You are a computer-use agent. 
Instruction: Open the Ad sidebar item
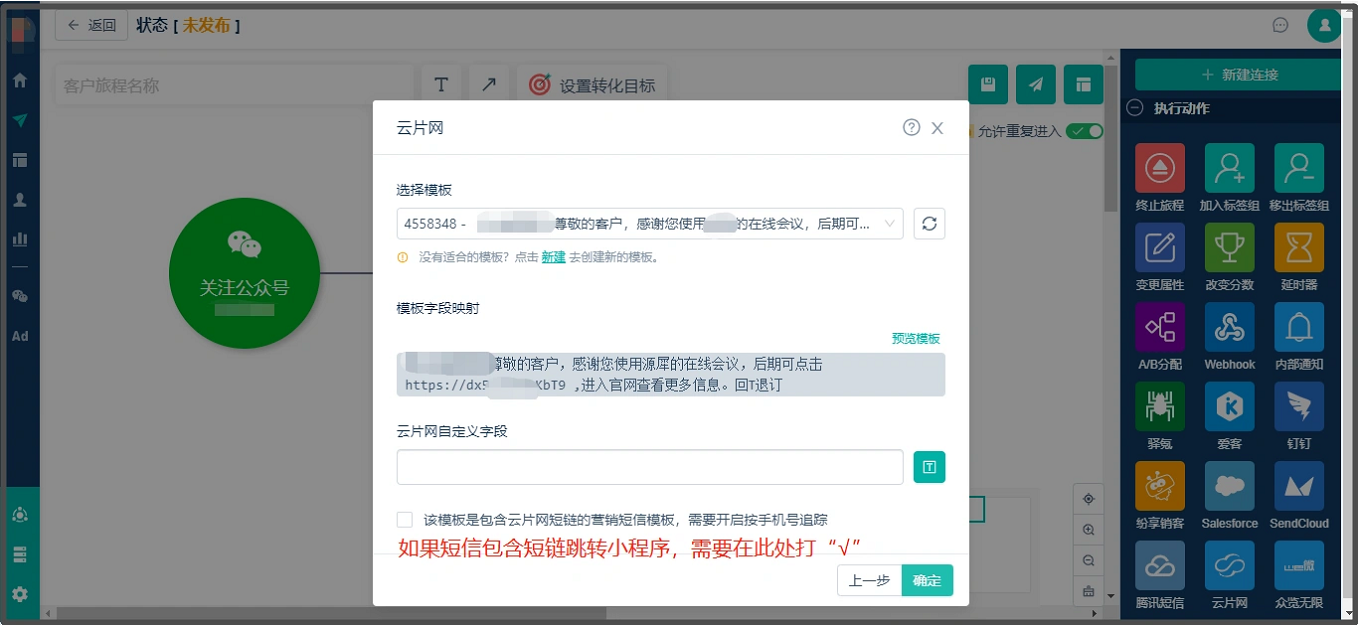[19, 336]
